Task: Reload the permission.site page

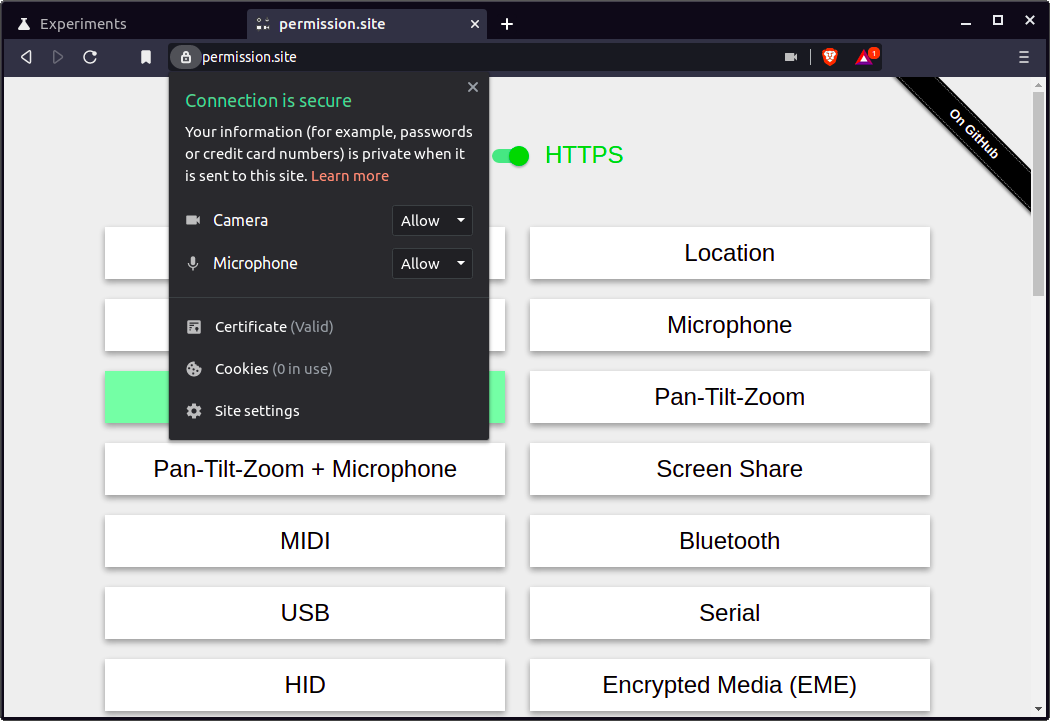Action: [90, 57]
